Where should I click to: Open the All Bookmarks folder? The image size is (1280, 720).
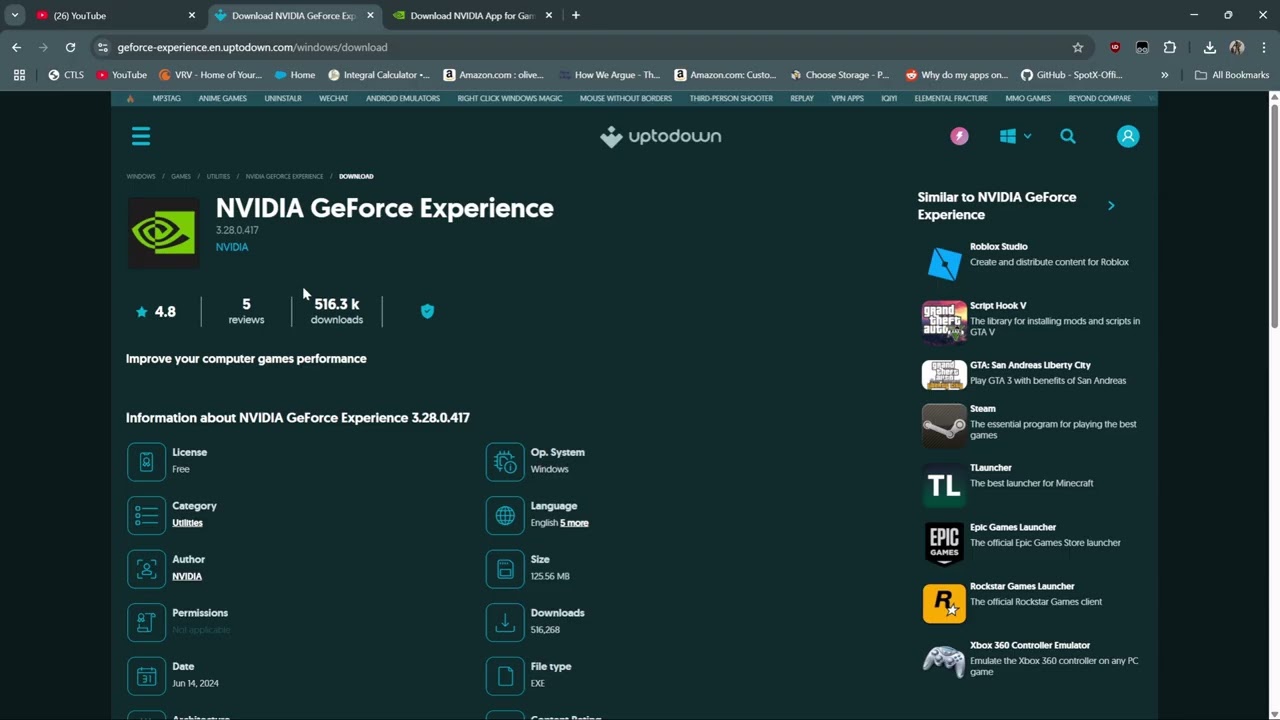pyautogui.click(x=1232, y=75)
